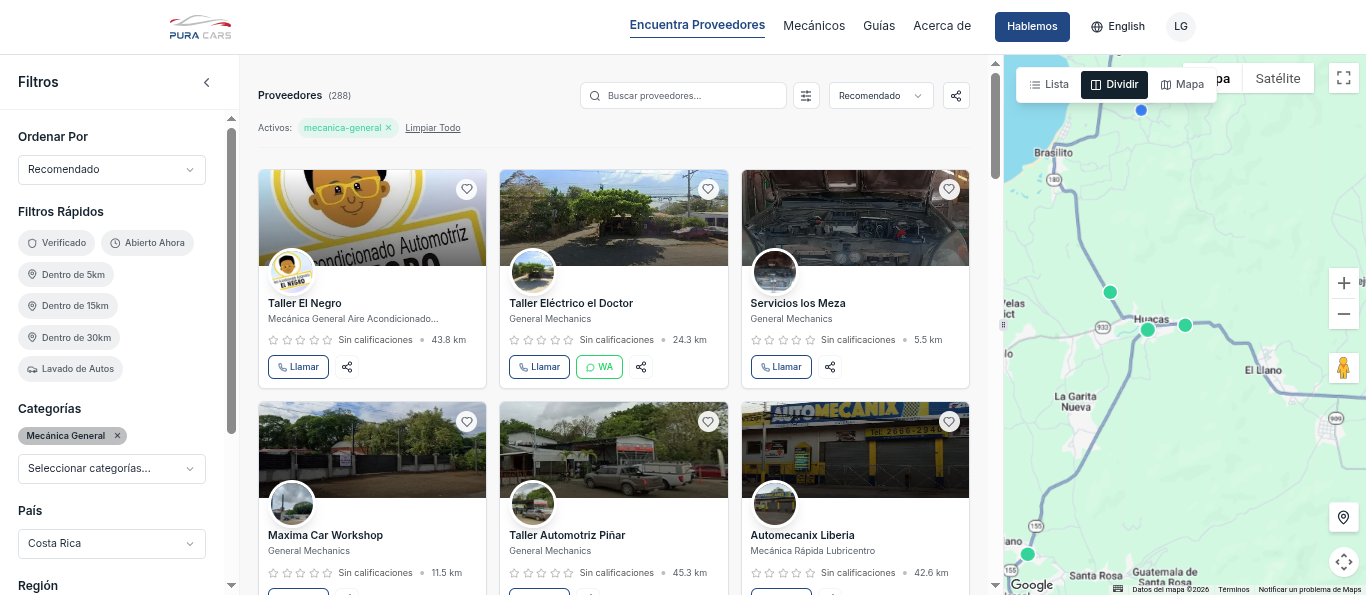Zoom in on the map
The image size is (1366, 595).
tap(1344, 283)
